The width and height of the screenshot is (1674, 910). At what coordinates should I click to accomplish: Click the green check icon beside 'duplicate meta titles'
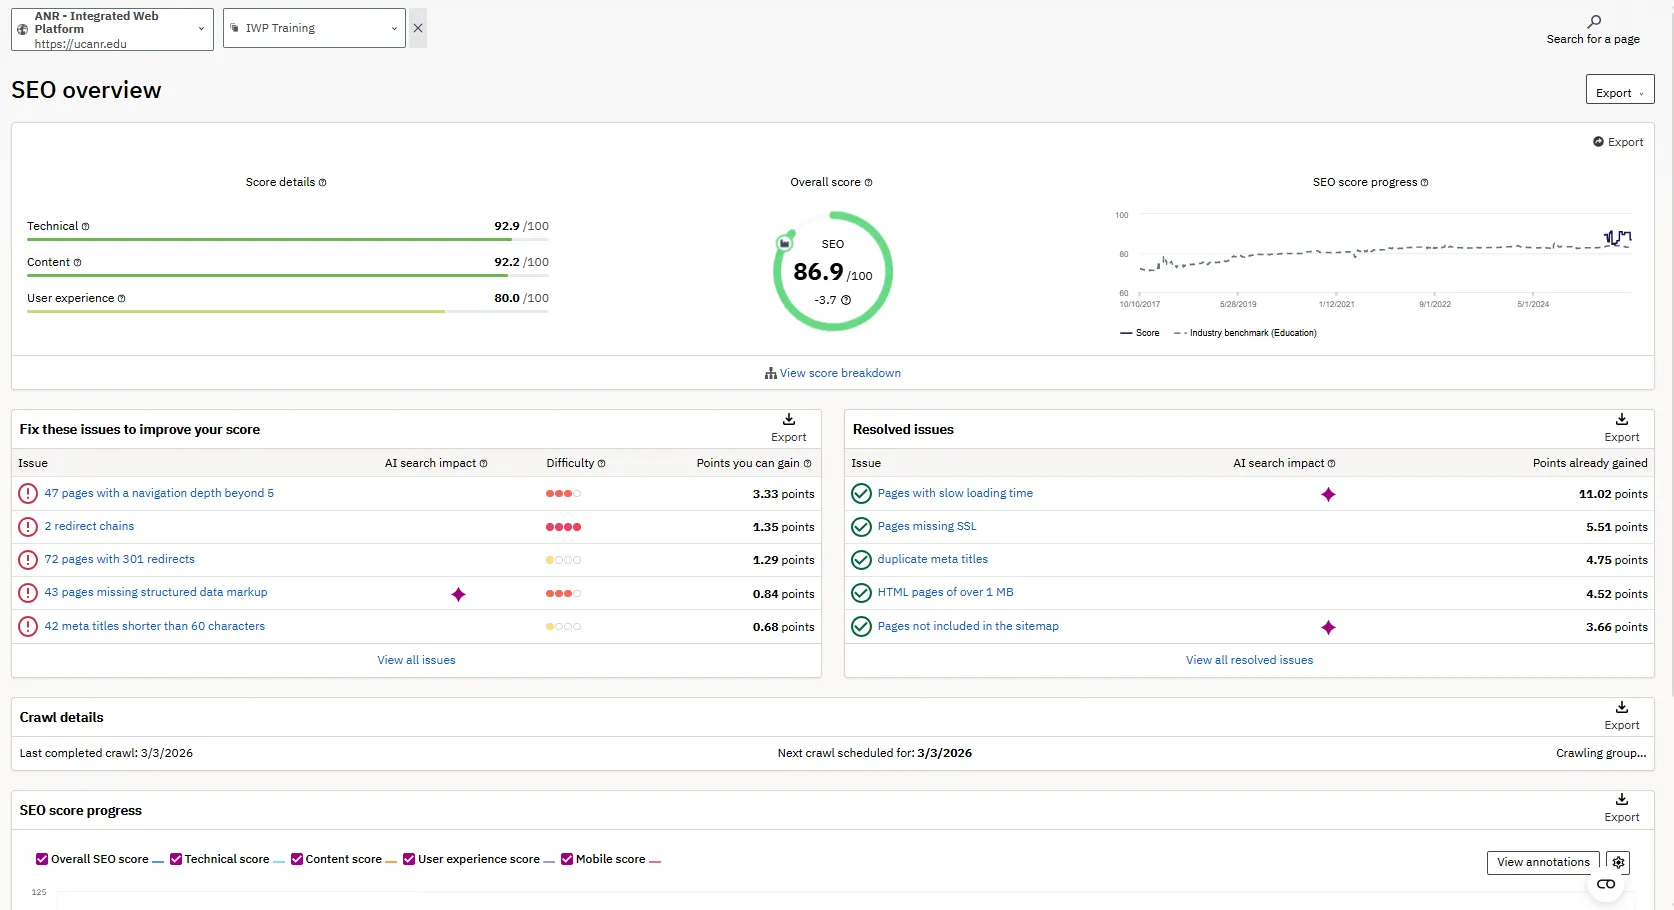coord(861,559)
